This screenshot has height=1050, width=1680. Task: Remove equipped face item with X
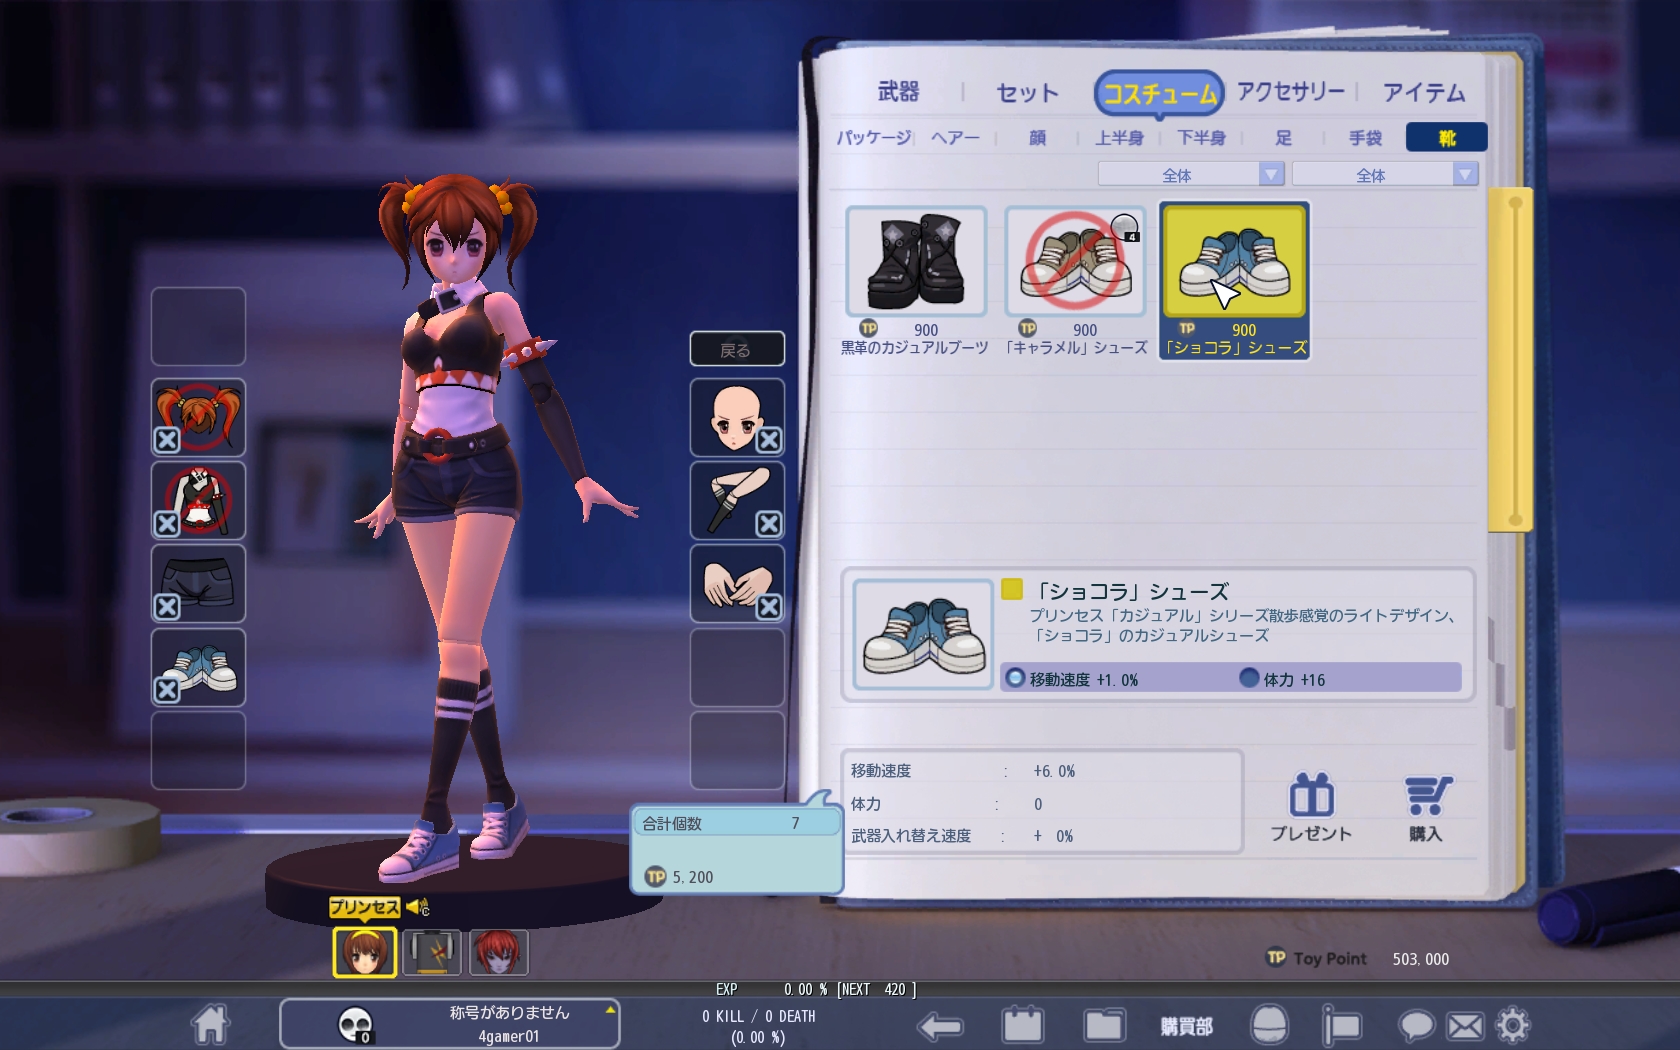pyautogui.click(x=768, y=440)
